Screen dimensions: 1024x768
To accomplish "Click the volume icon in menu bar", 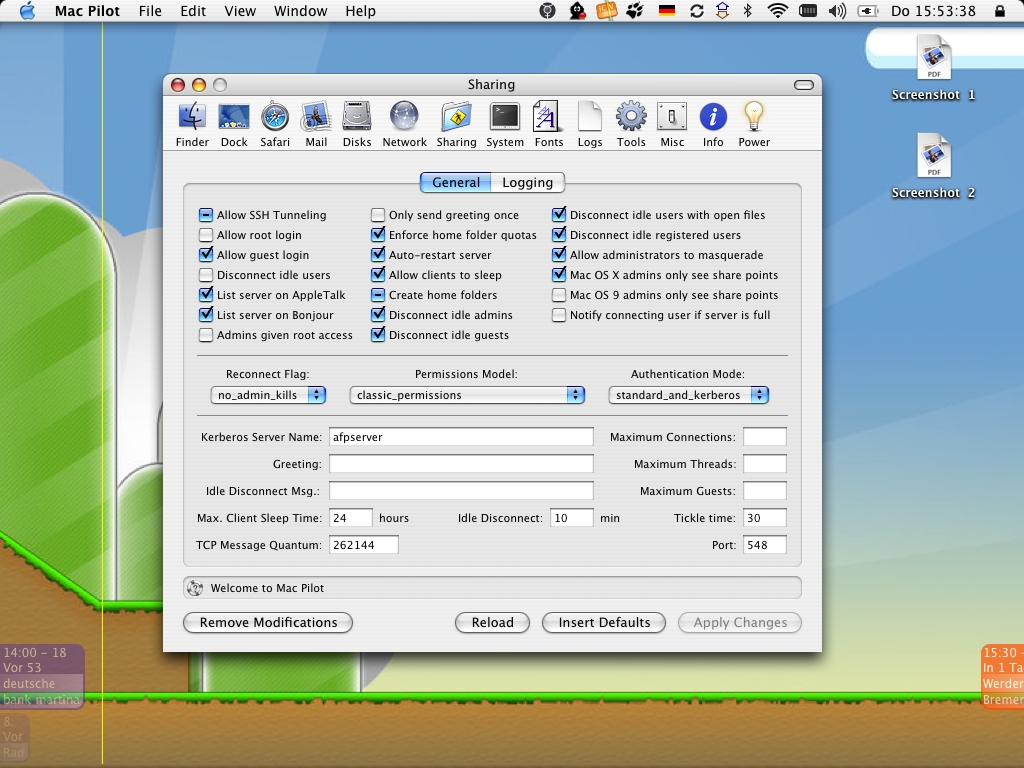I will pyautogui.click(x=837, y=11).
